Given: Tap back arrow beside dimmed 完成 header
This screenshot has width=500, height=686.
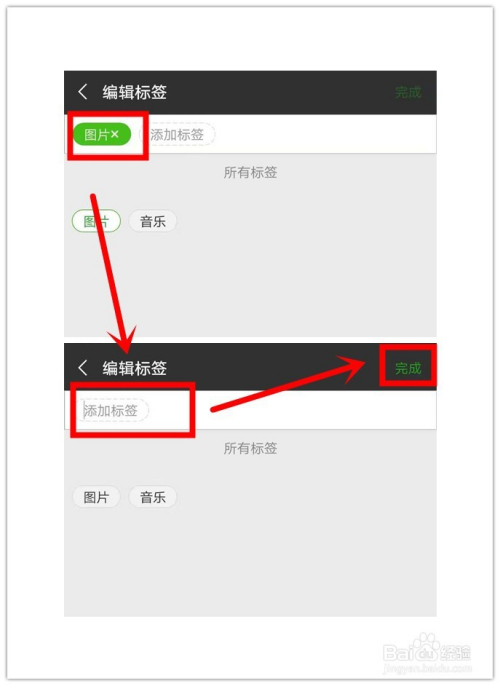Looking at the screenshot, I should click(x=82, y=92).
